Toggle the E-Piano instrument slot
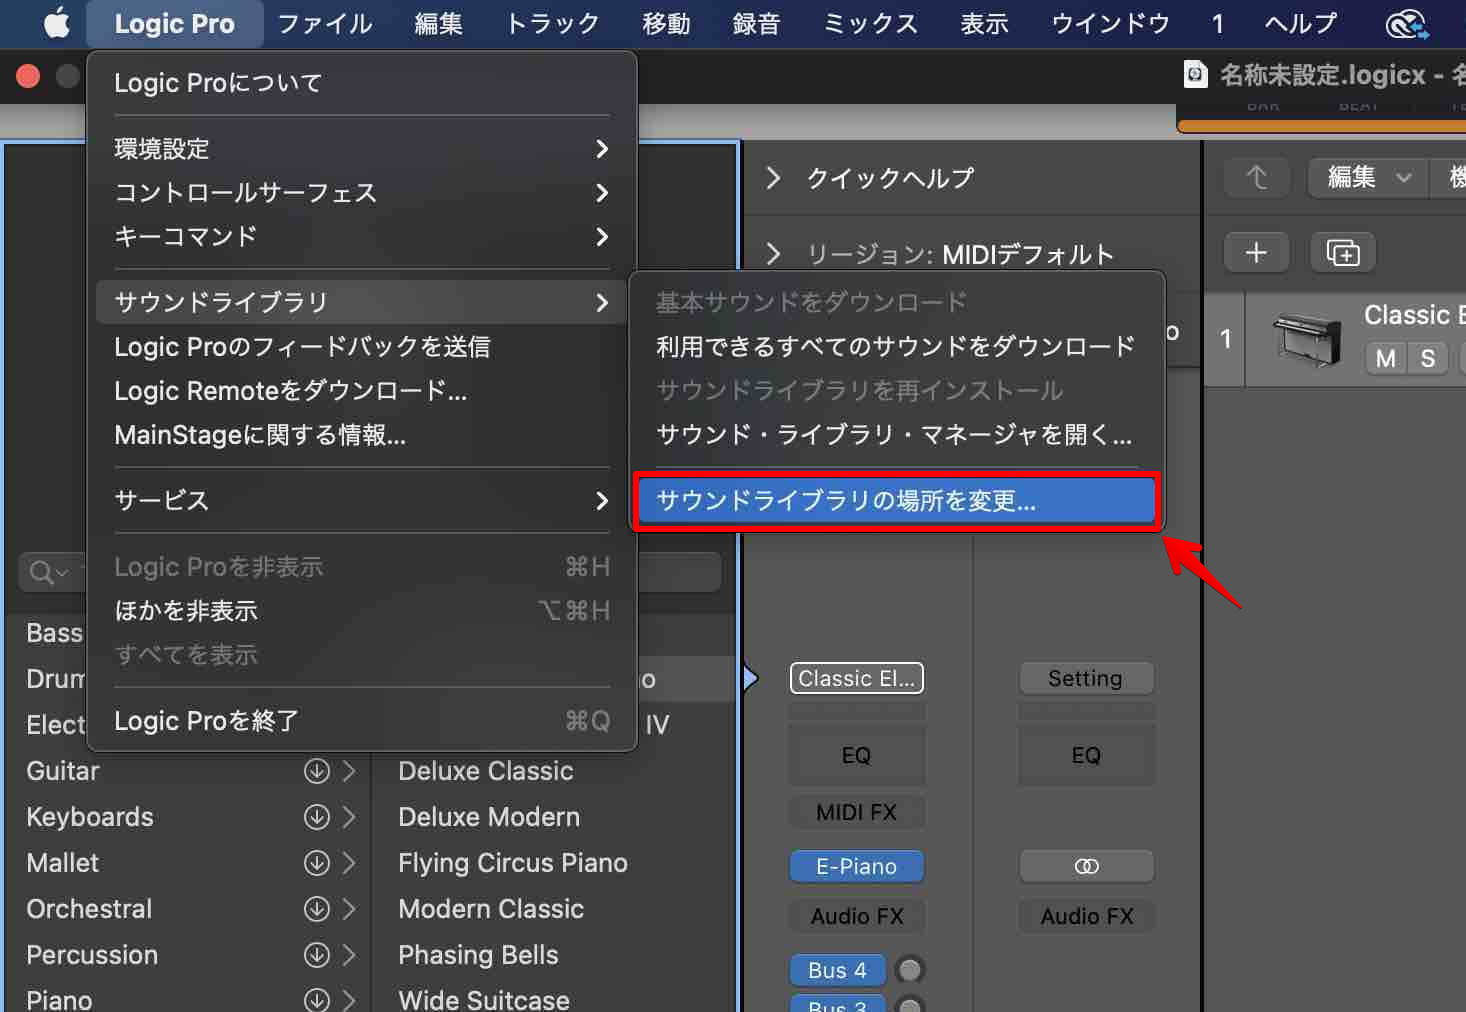This screenshot has width=1466, height=1012. click(856, 866)
